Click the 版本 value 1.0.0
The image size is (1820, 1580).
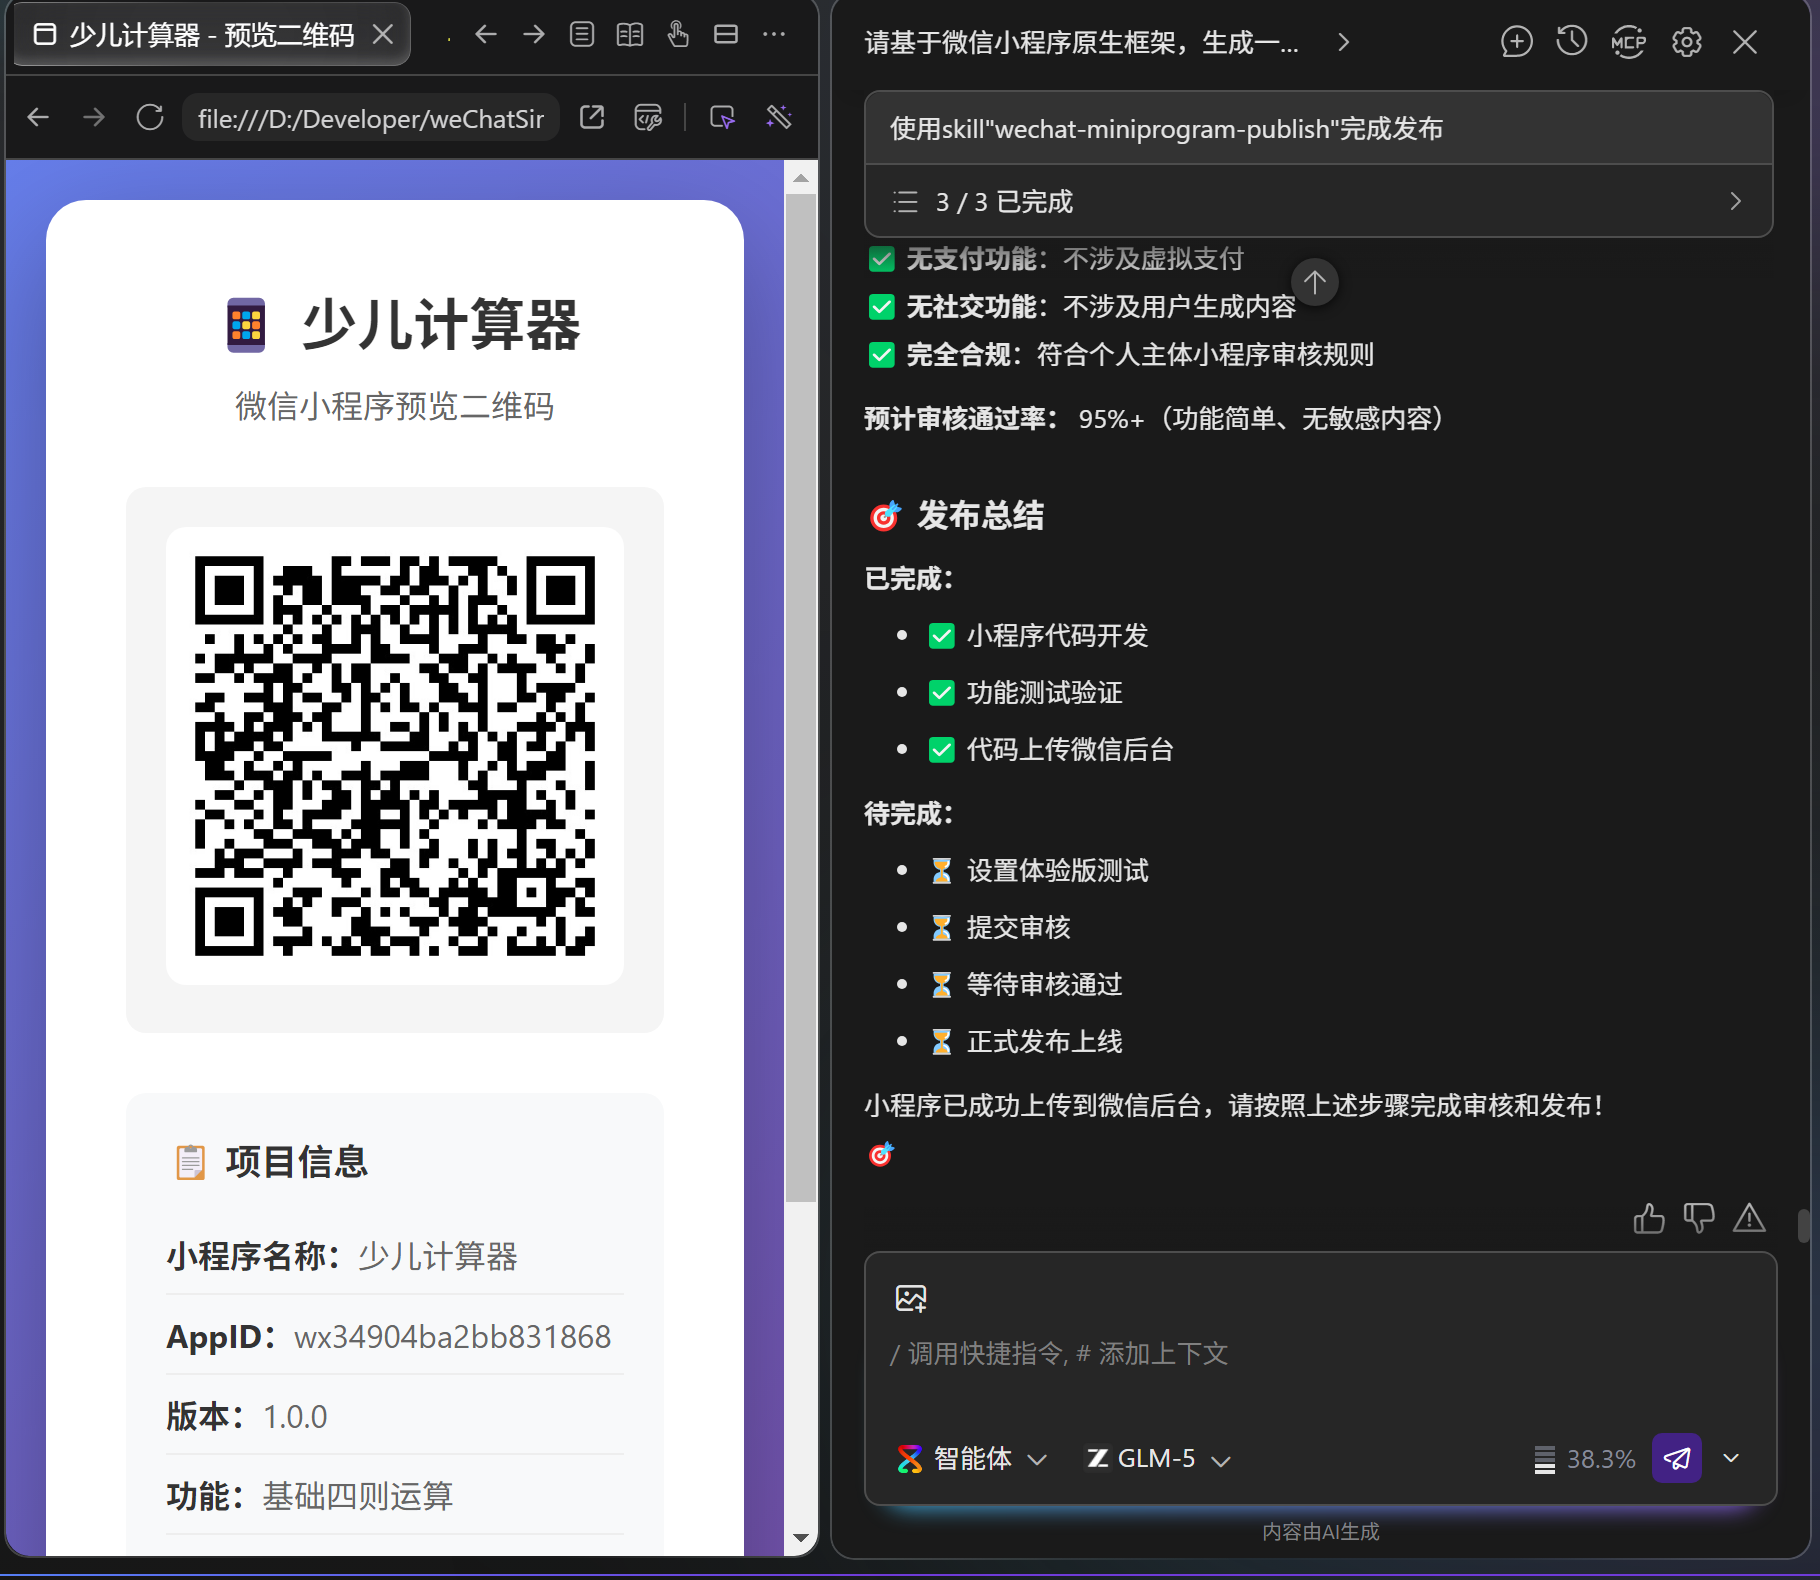pyautogui.click(x=295, y=1417)
